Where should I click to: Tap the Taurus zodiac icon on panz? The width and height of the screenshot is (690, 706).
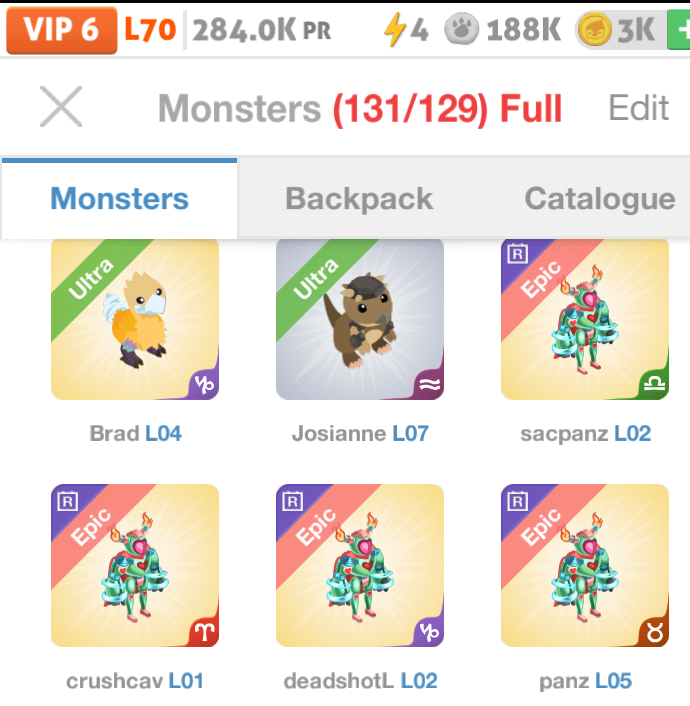[x=654, y=632]
